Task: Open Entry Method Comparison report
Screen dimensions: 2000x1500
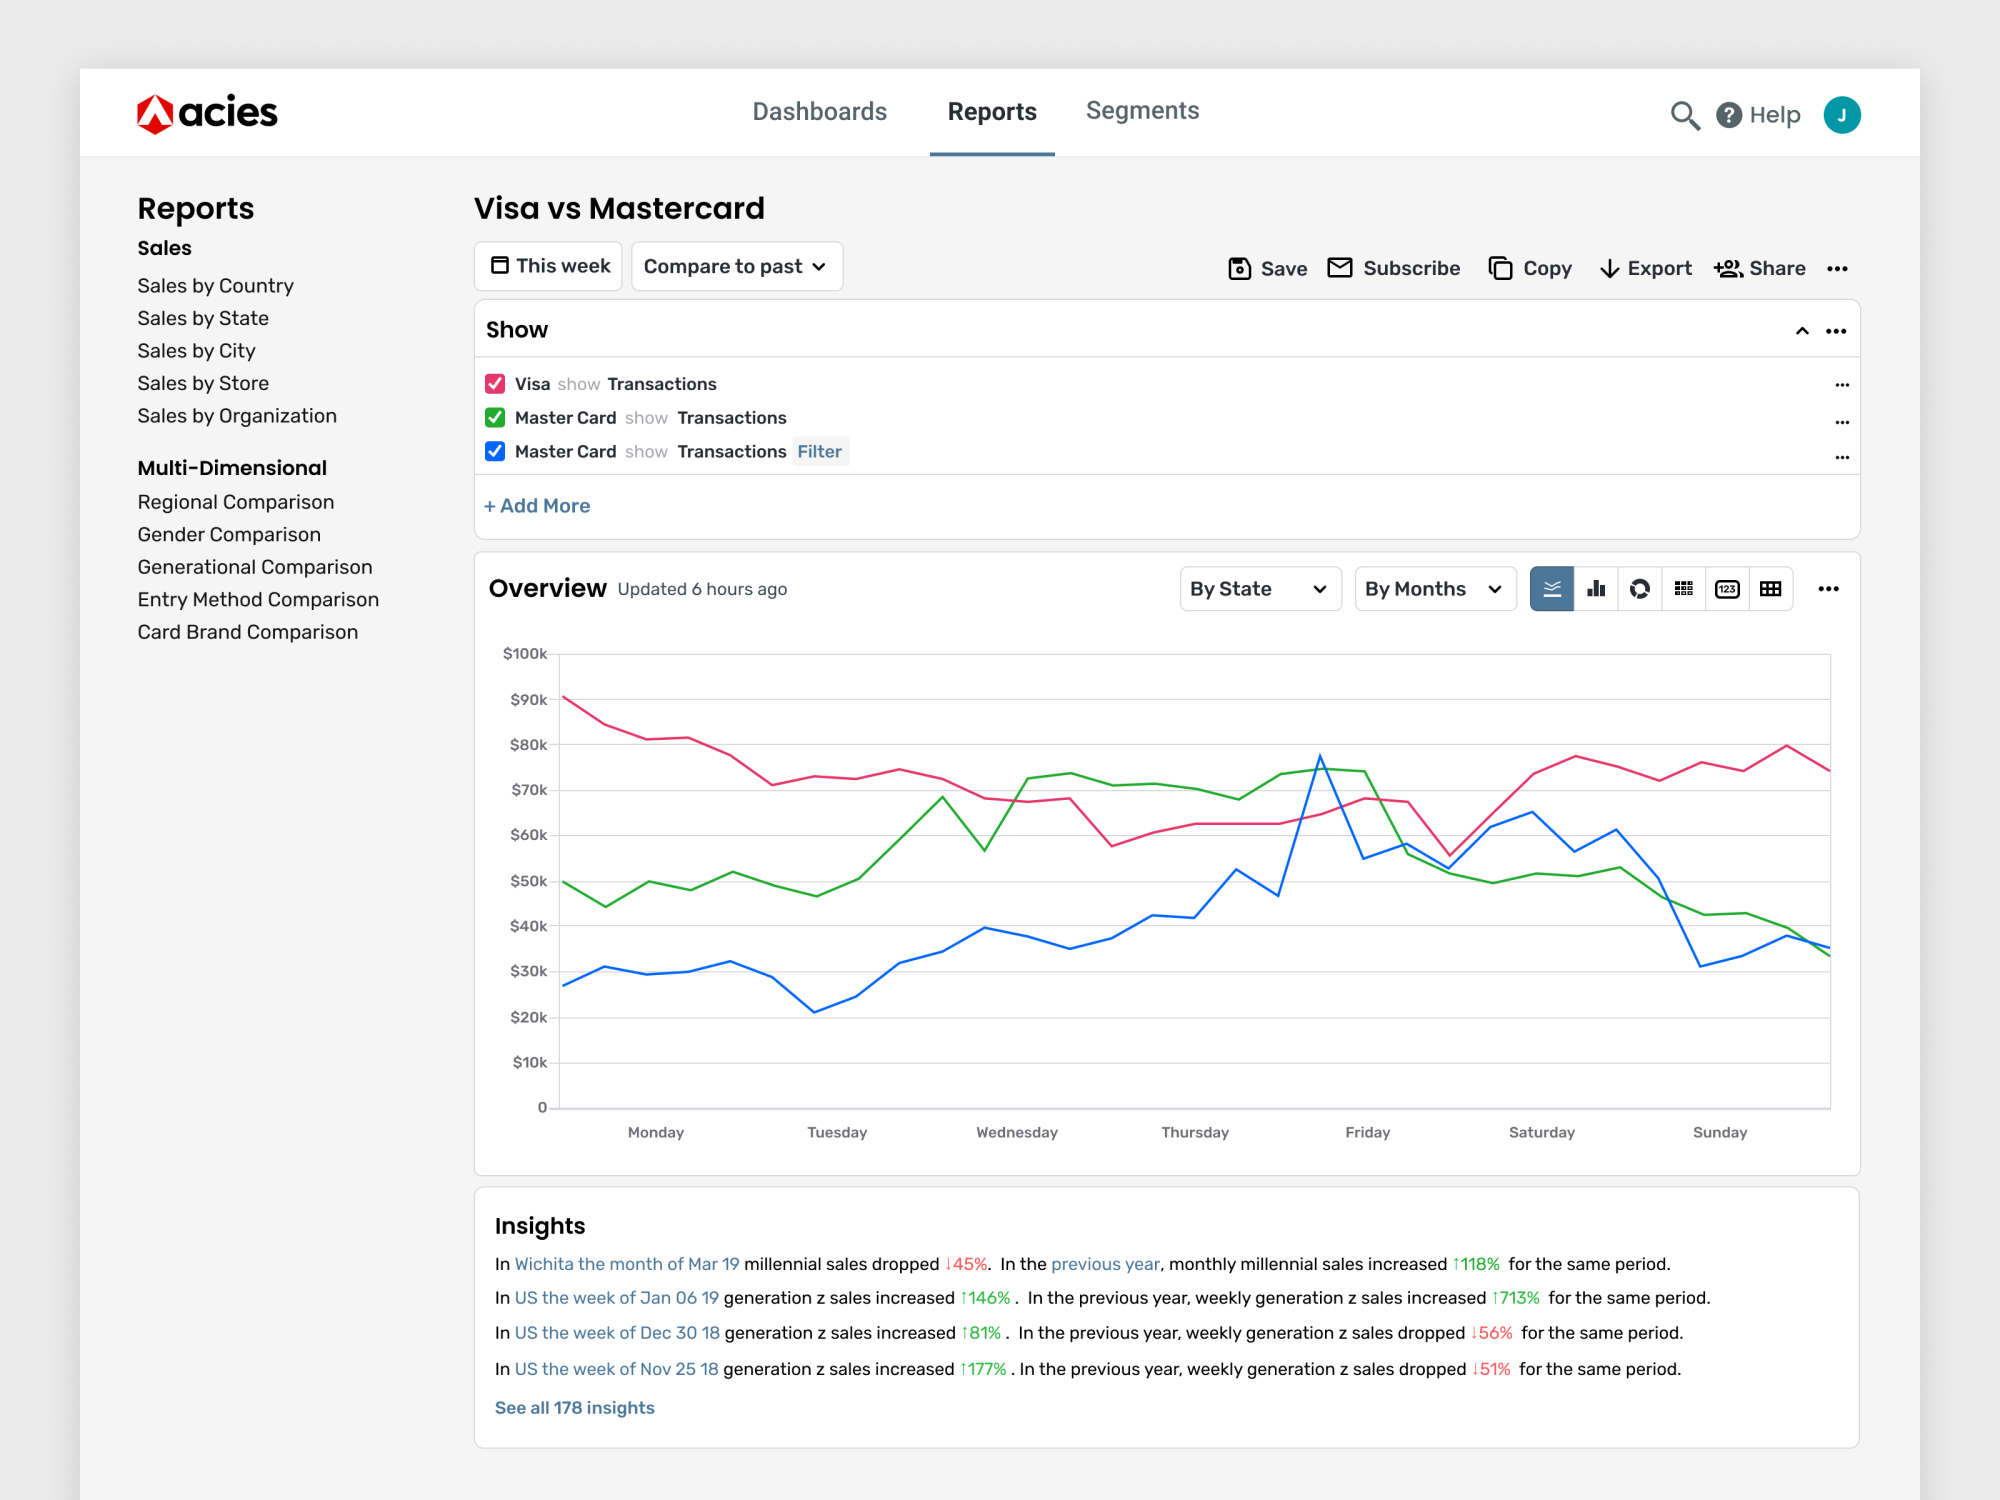Action: pyautogui.click(x=258, y=600)
